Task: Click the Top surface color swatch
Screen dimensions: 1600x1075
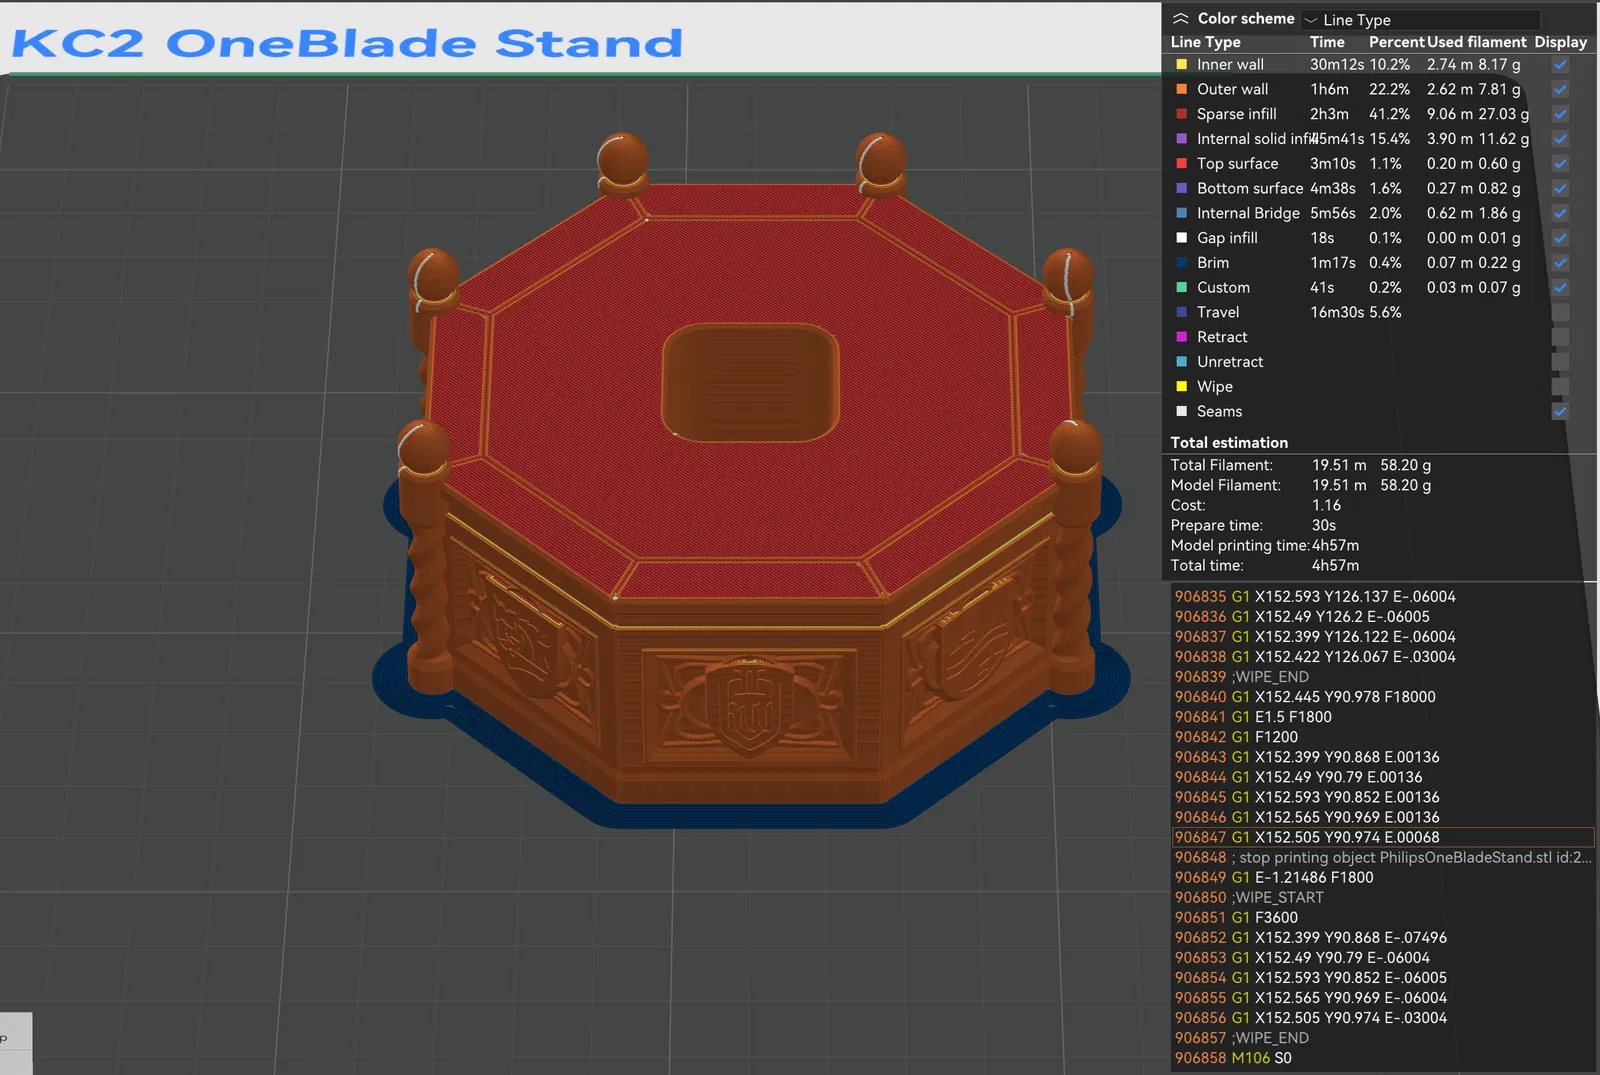Action: click(1181, 164)
